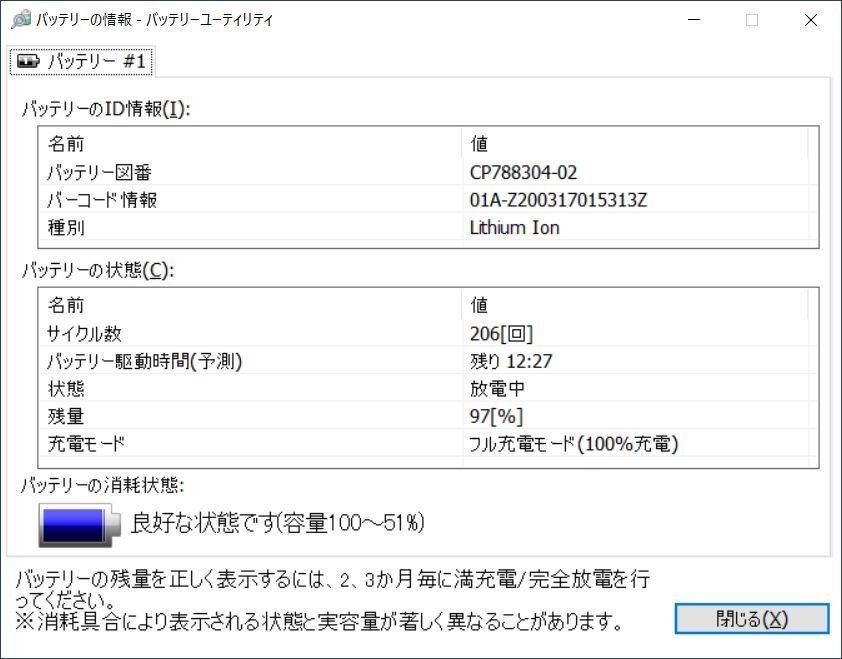The height and width of the screenshot is (659, 842).
Task: Select the remaining time 残り 12:27
Action: pyautogui.click(x=511, y=361)
